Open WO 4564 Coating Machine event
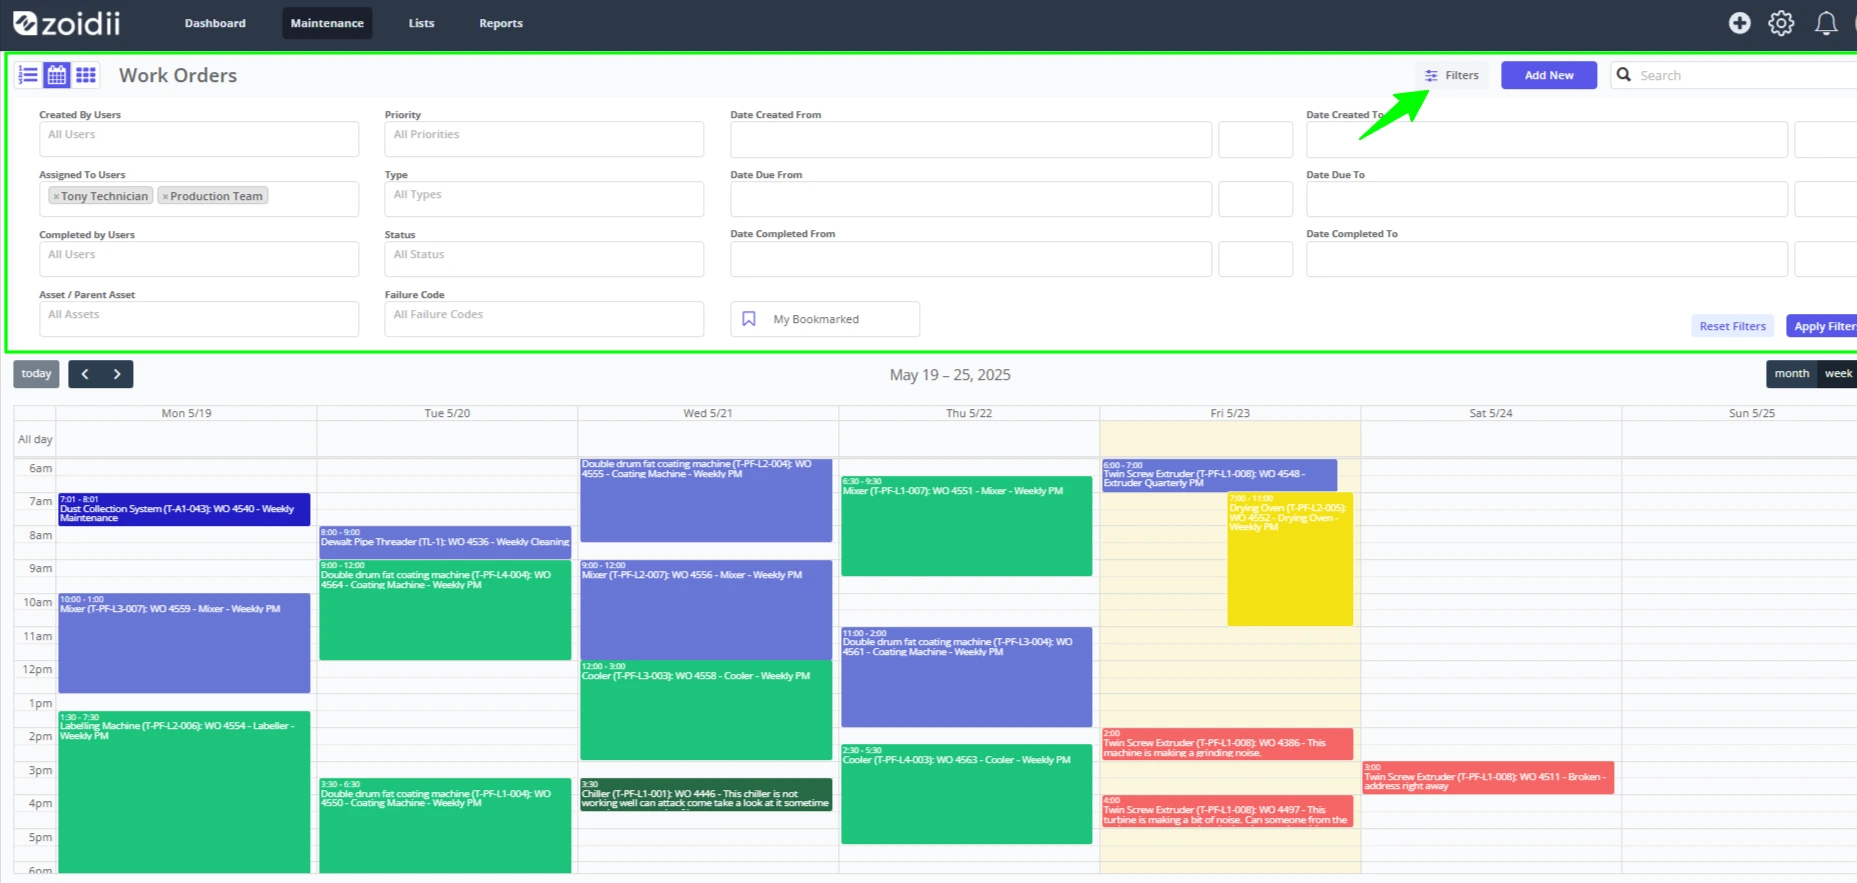 coord(445,610)
